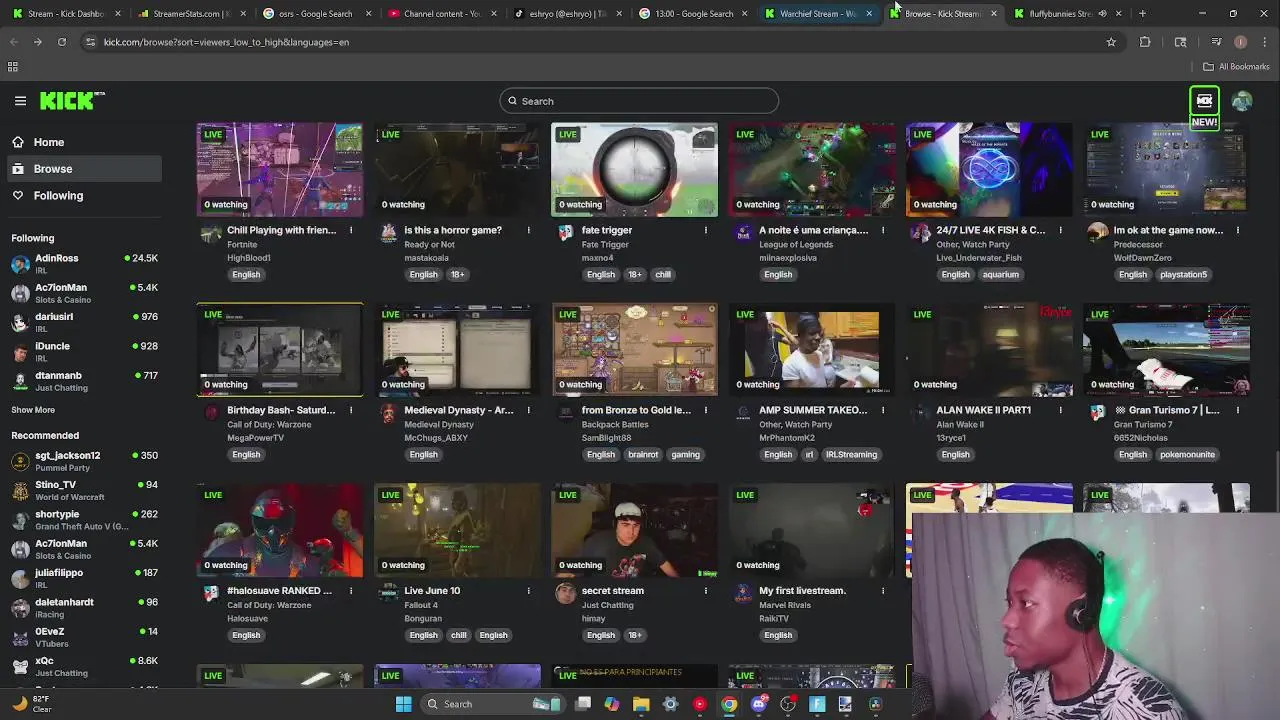This screenshot has width=1280, height=720.
Task: Switch to the StreamerStats.com tab
Action: point(190,14)
